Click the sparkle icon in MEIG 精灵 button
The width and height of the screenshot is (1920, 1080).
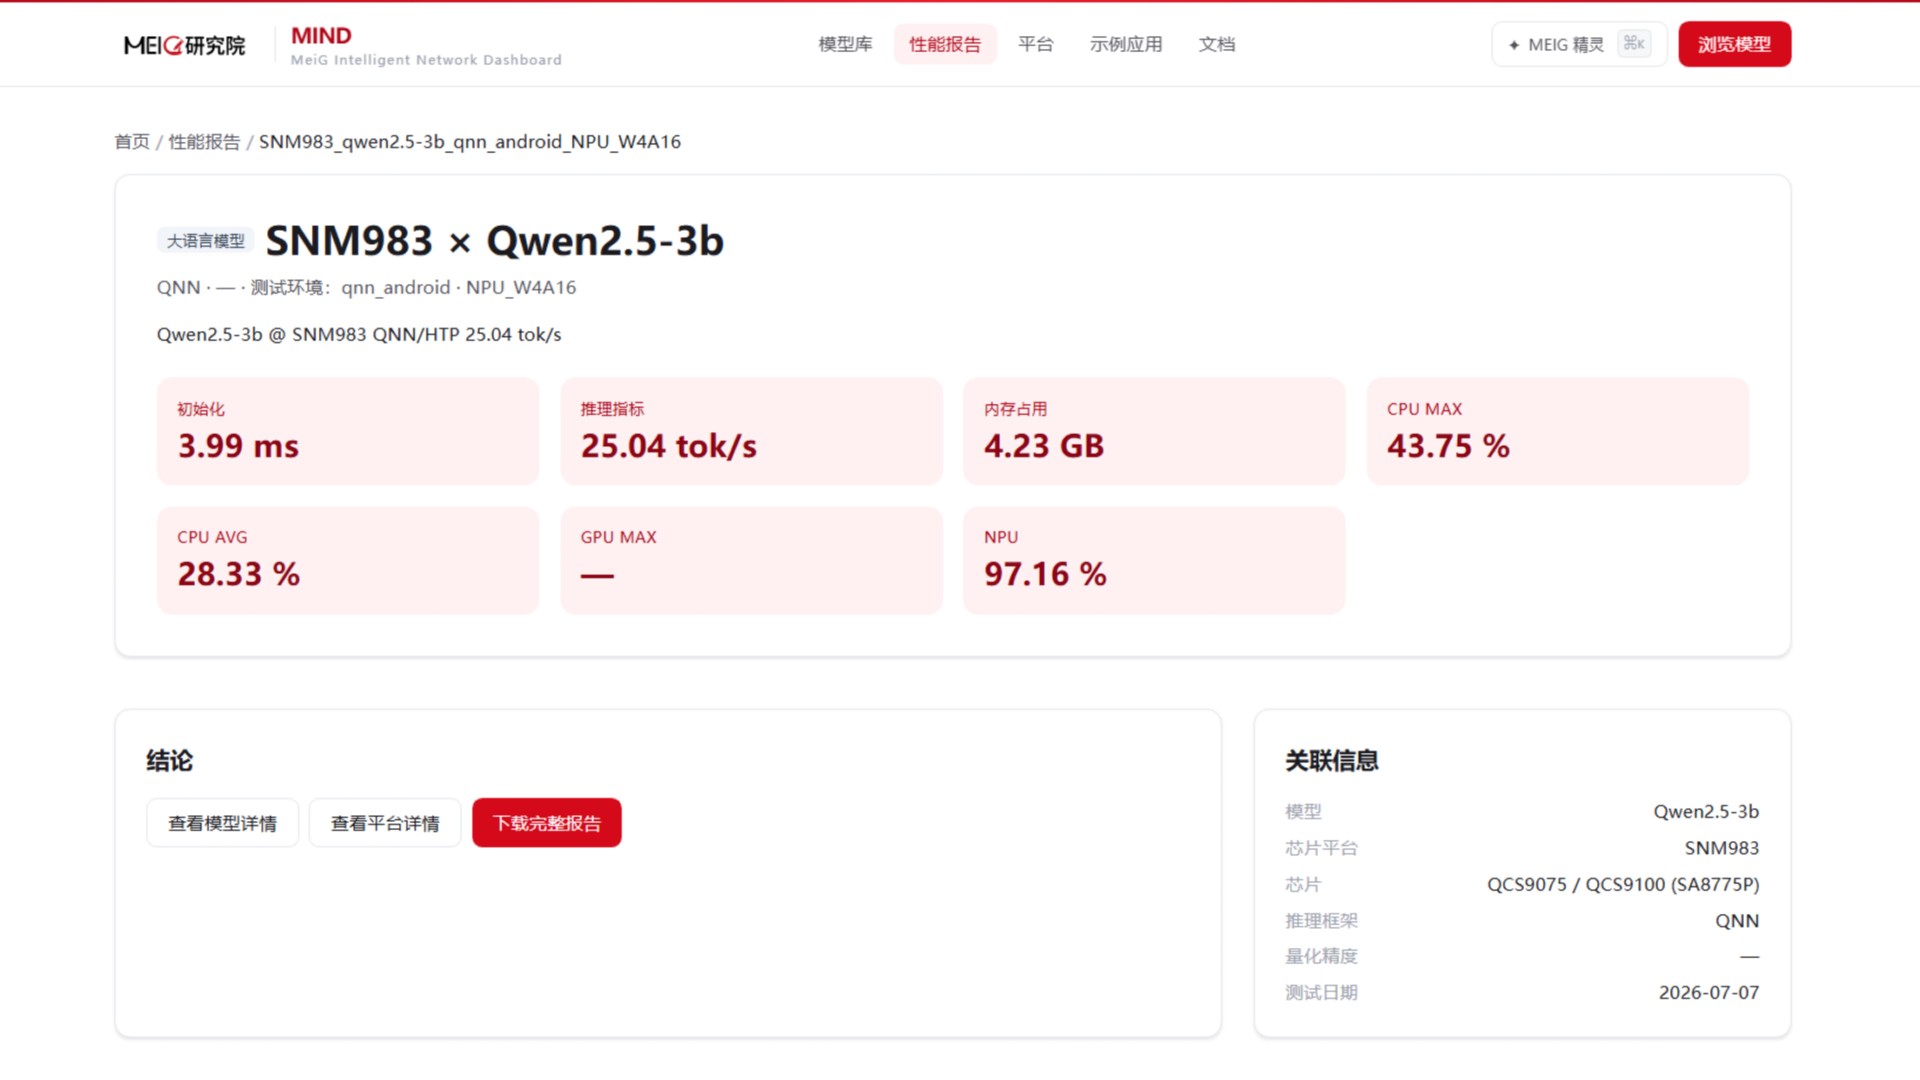point(1514,45)
